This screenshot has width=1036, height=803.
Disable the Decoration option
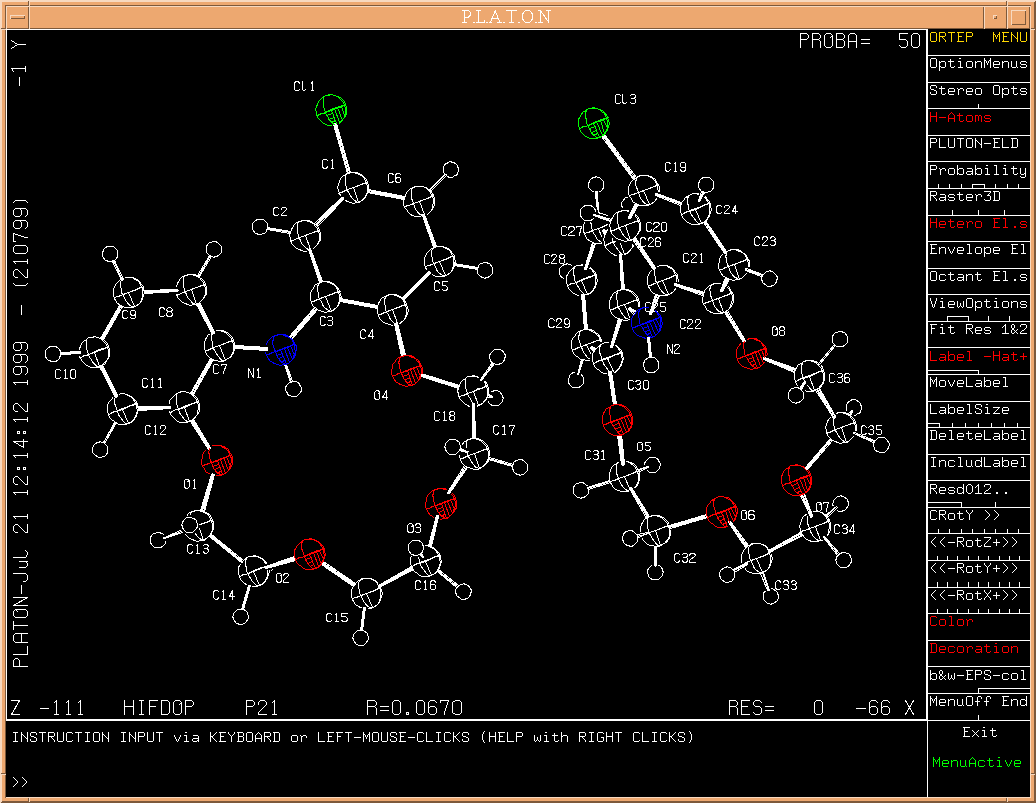(x=977, y=648)
